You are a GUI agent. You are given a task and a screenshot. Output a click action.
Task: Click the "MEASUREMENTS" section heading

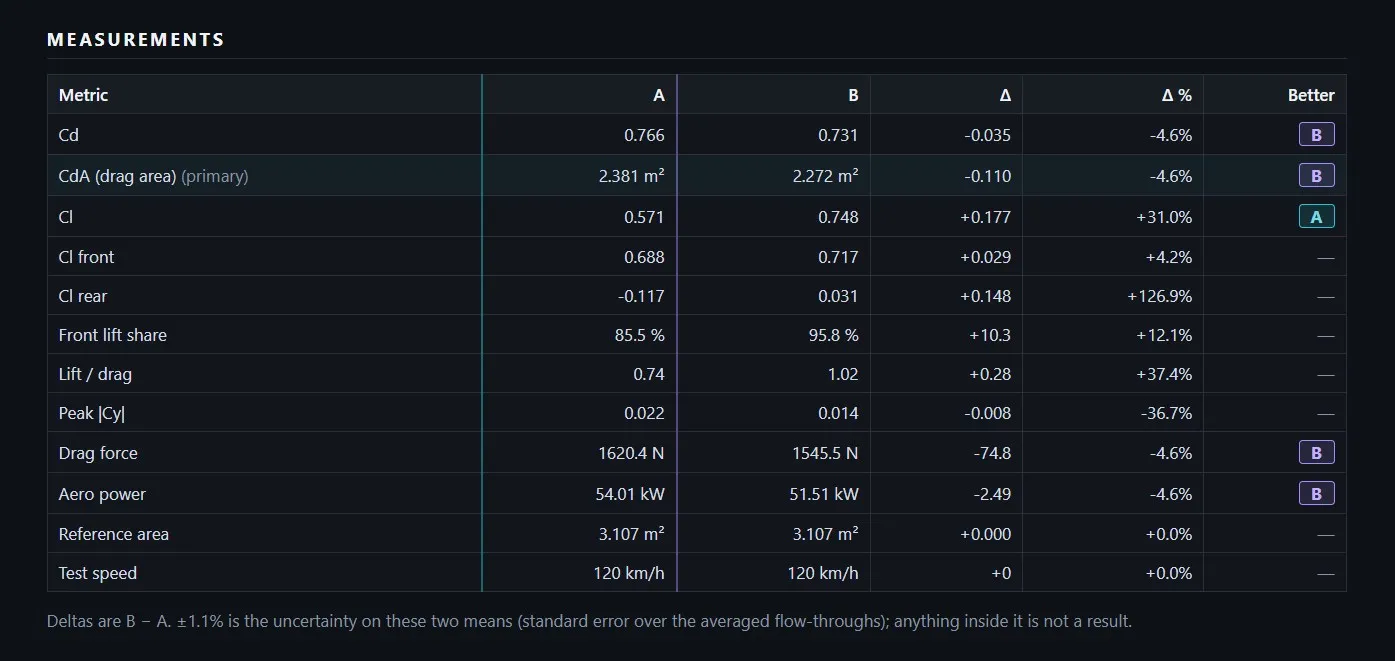click(x=136, y=40)
